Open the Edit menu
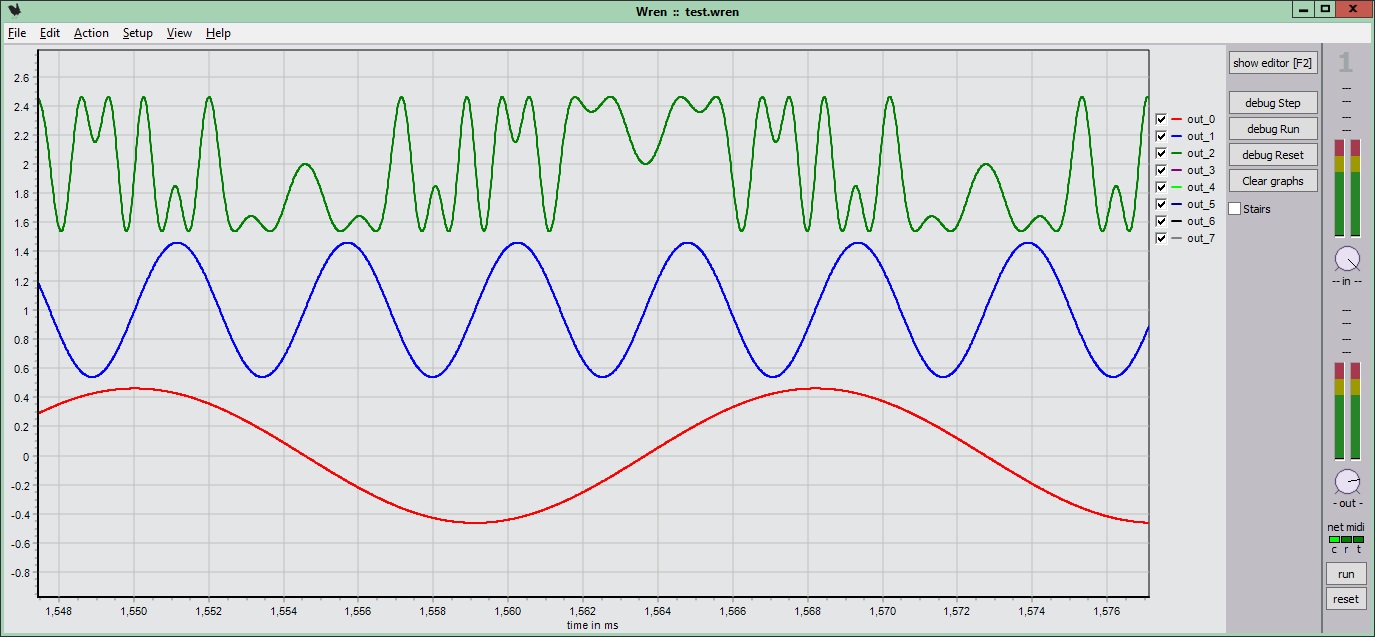 click(x=50, y=33)
